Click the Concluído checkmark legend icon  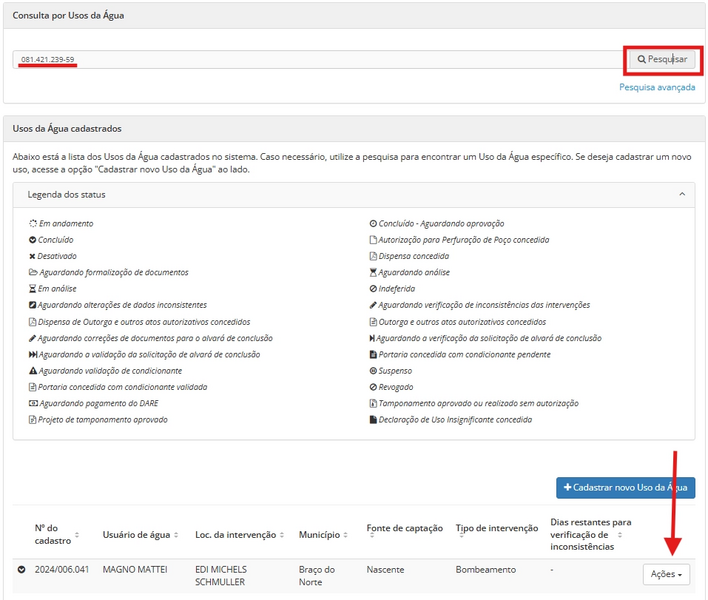point(33,240)
